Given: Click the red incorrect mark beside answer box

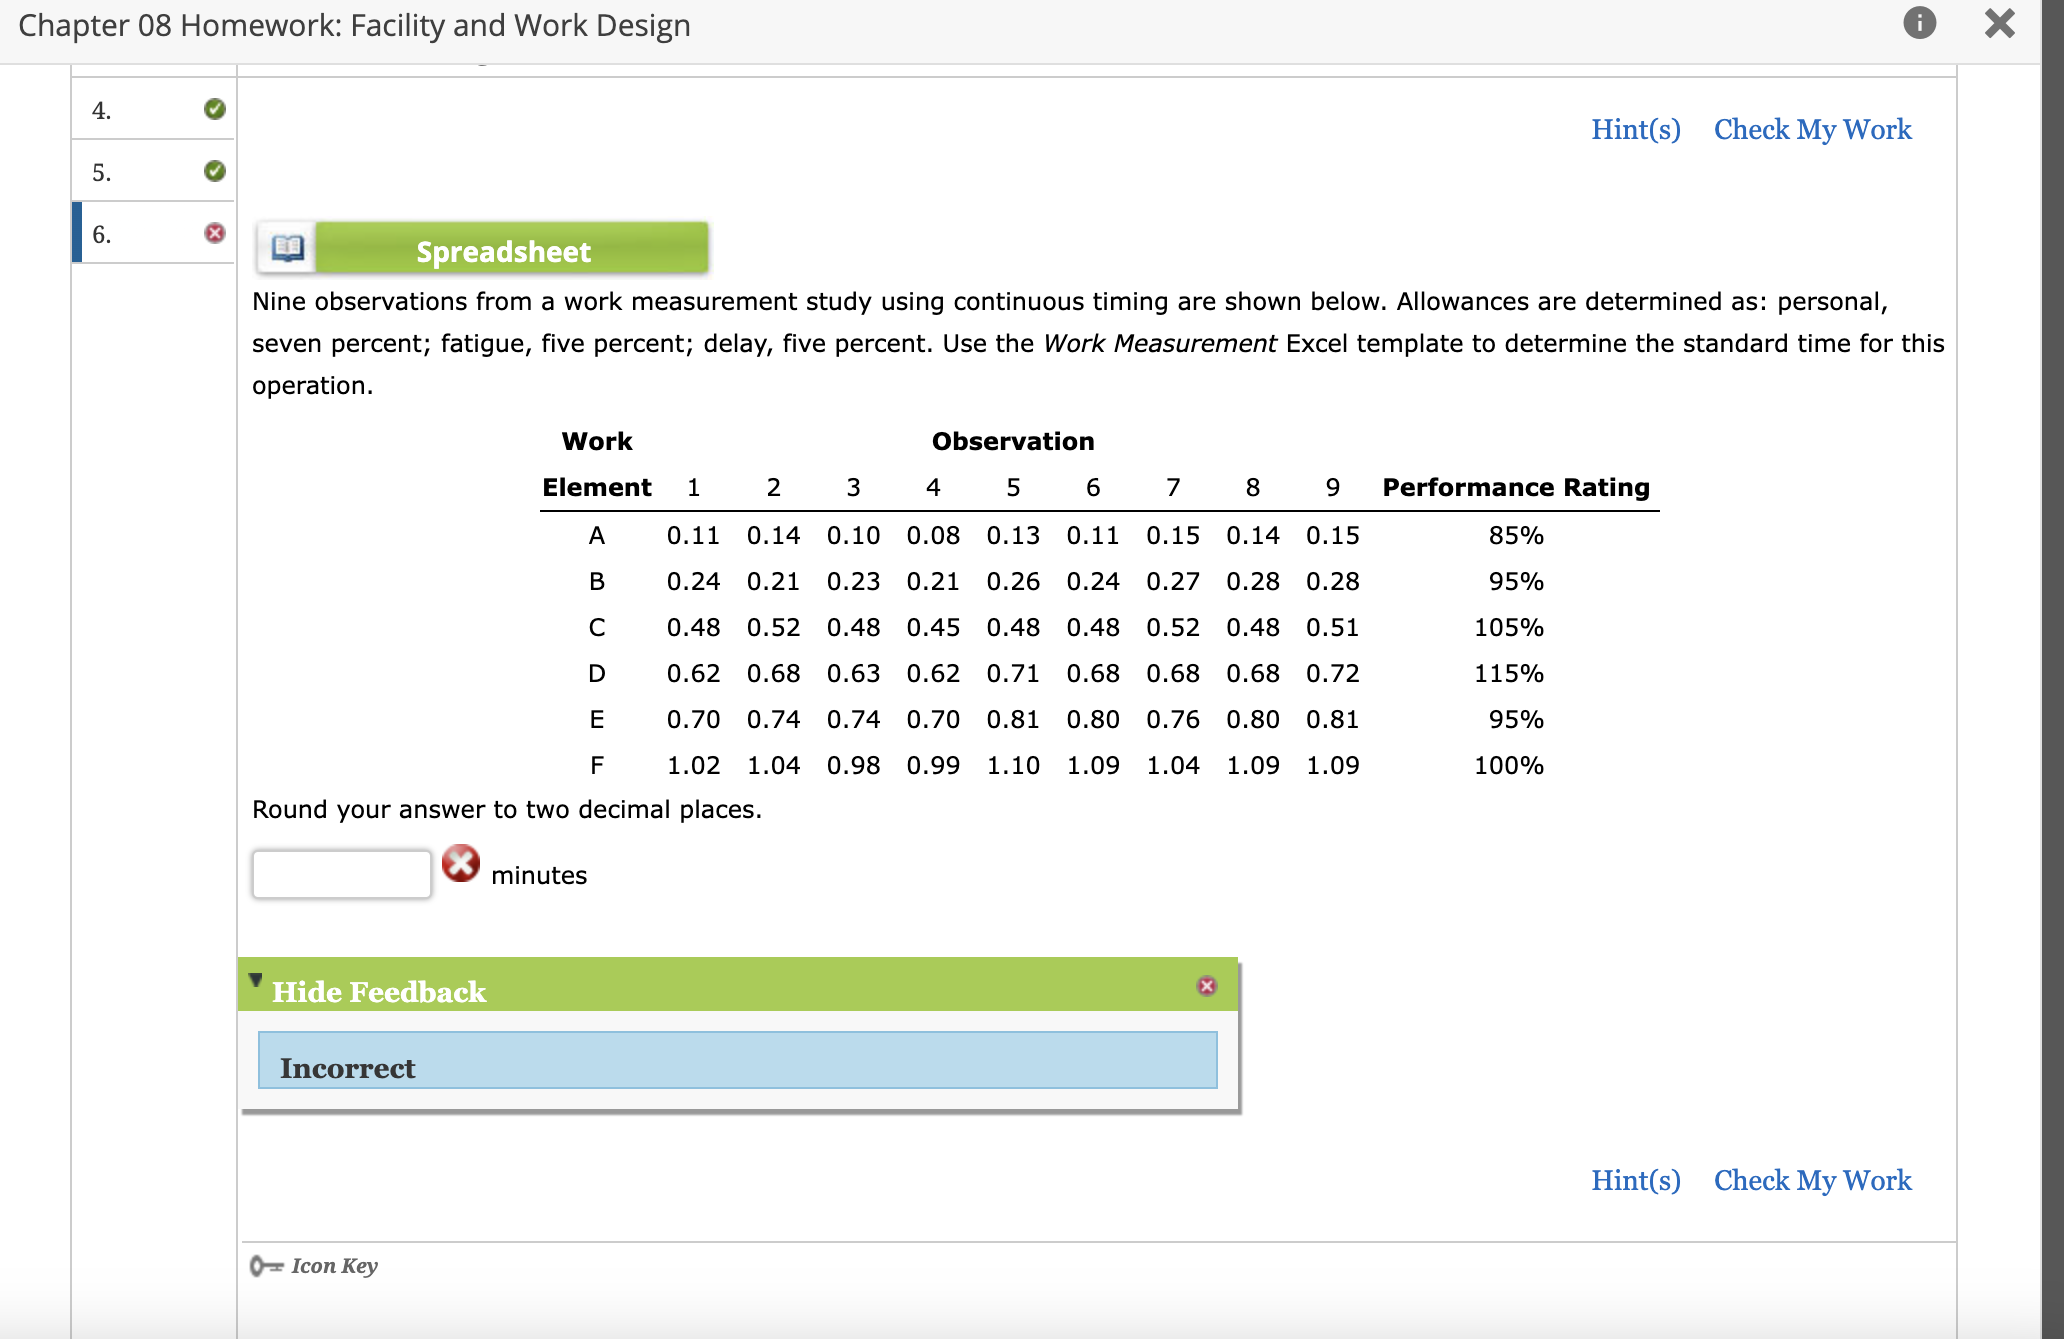Looking at the screenshot, I should click(460, 863).
